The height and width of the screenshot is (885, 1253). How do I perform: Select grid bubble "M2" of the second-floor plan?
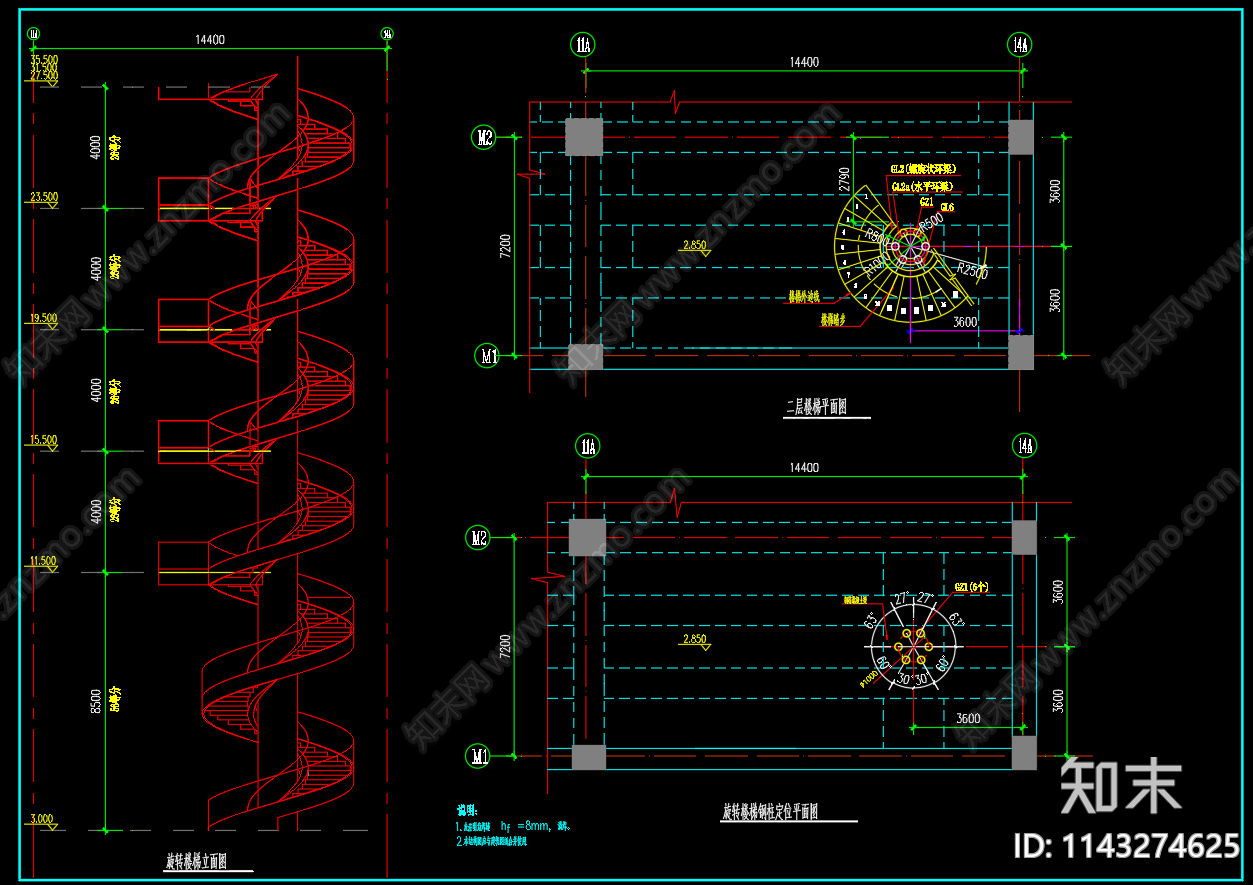coord(484,138)
